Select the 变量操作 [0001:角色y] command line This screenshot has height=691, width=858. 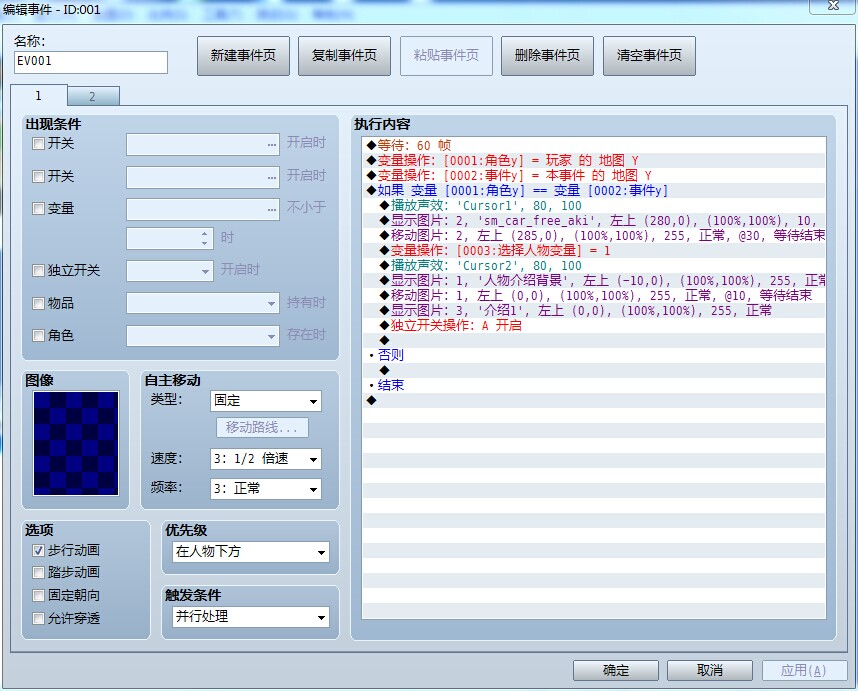(x=594, y=160)
